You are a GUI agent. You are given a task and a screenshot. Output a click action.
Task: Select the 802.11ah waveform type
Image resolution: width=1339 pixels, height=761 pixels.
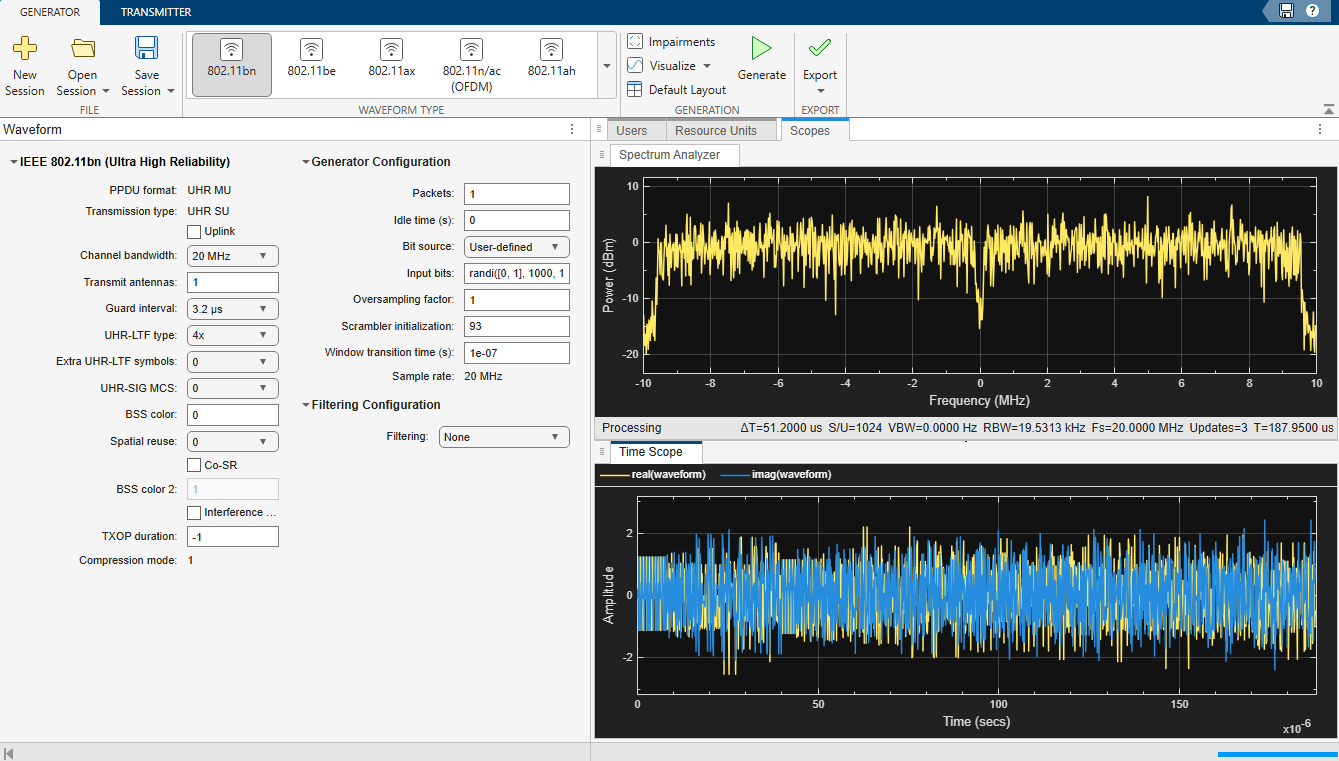point(551,65)
